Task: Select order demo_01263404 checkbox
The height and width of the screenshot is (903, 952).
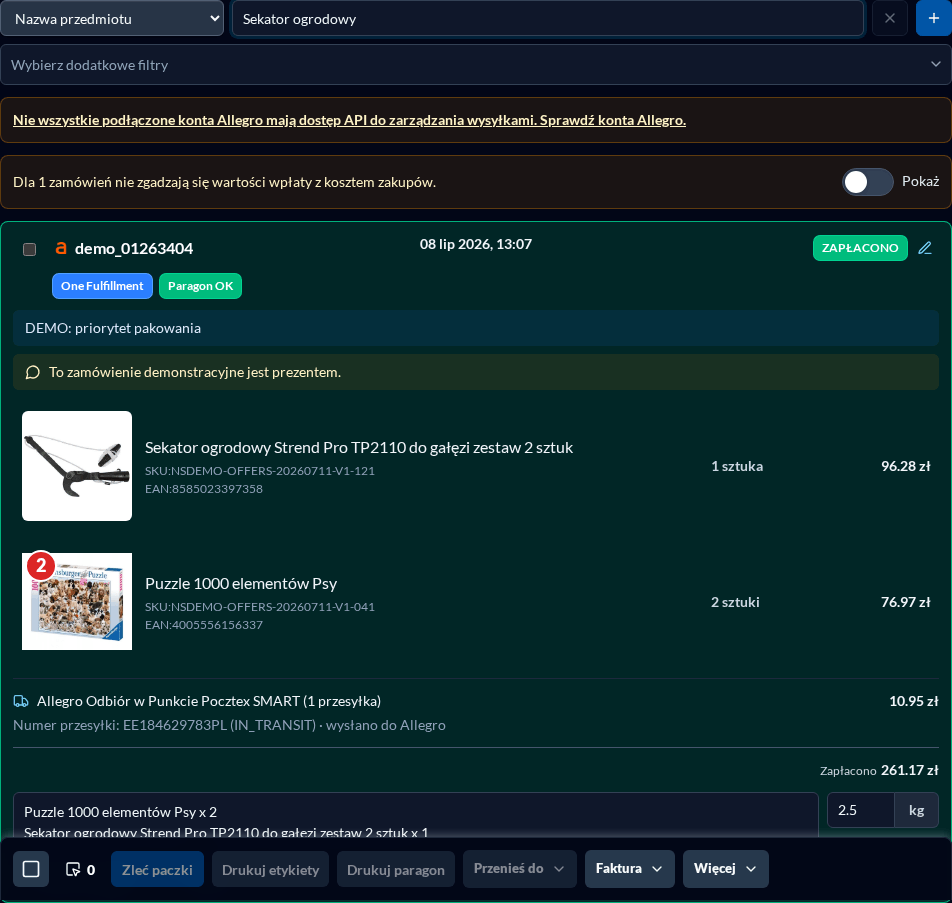Action: (x=29, y=249)
